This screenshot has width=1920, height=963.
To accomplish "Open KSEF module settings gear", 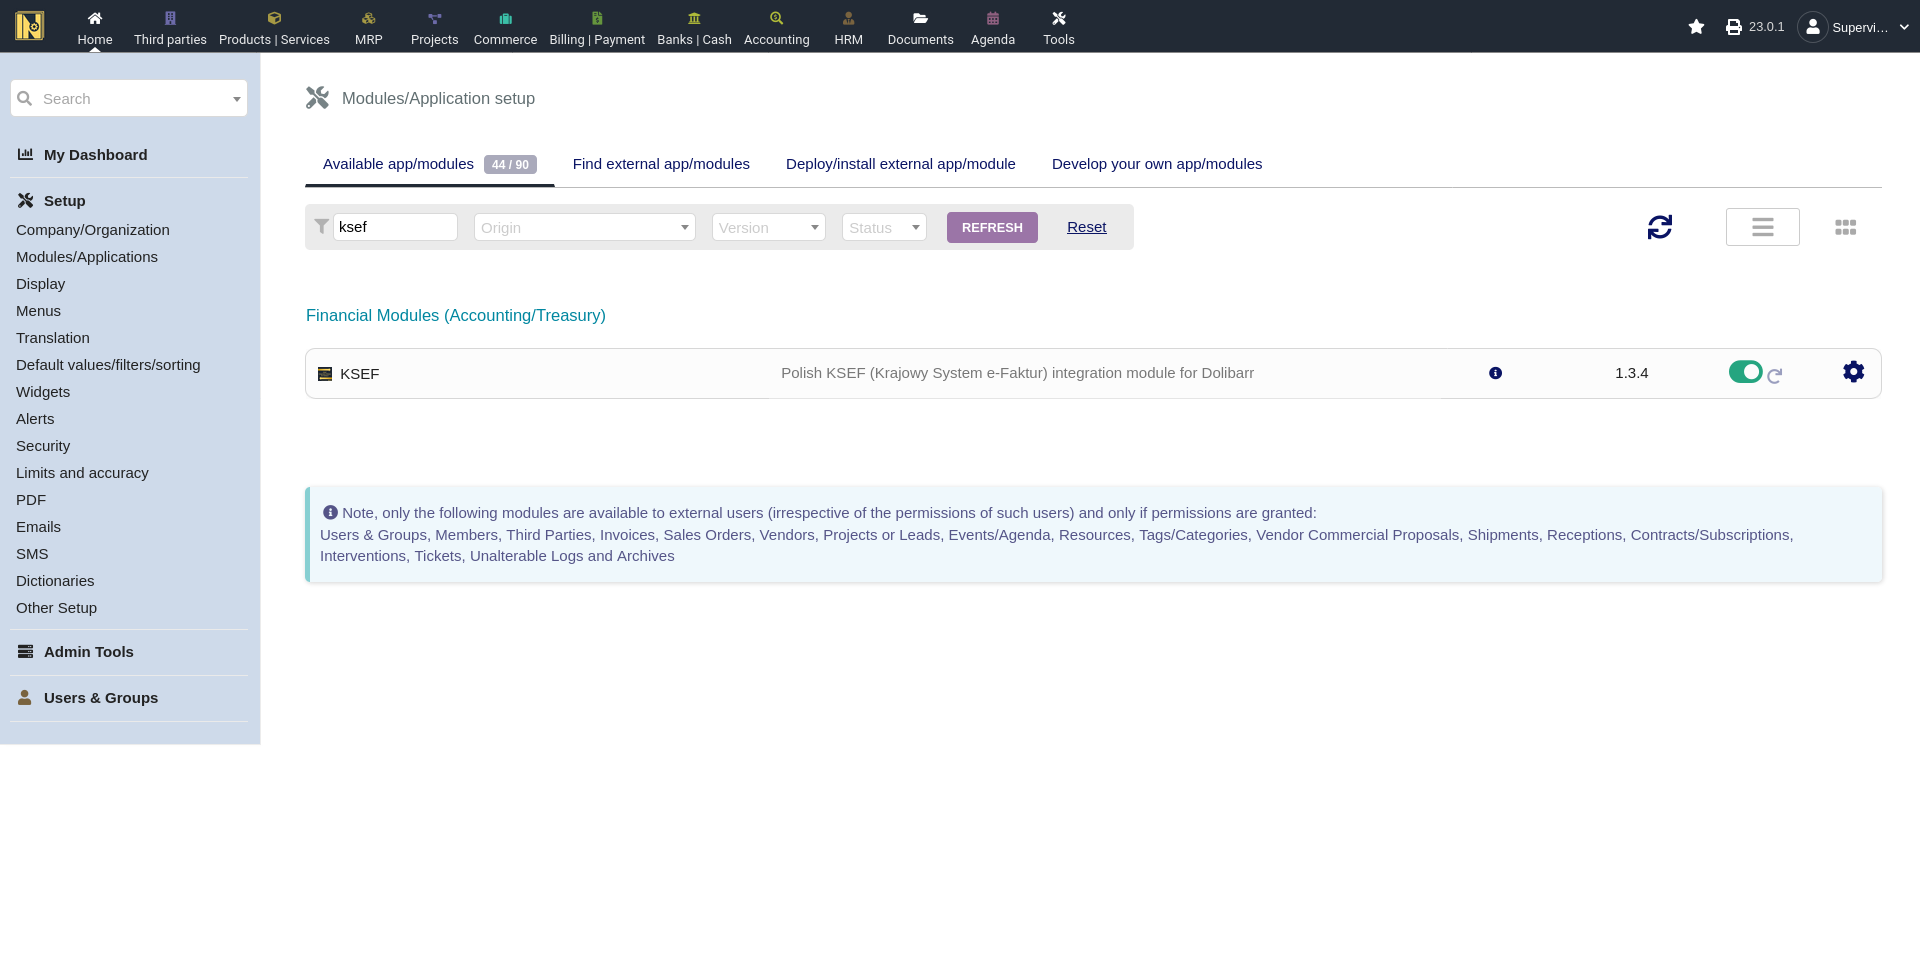I will (1853, 372).
